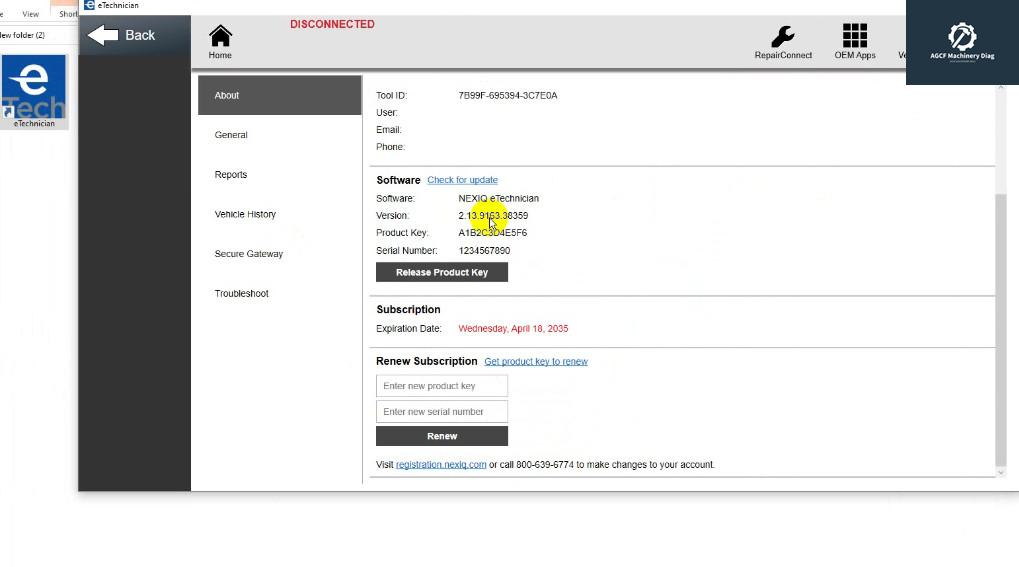
Task: Open the Reports section
Action: (279, 174)
